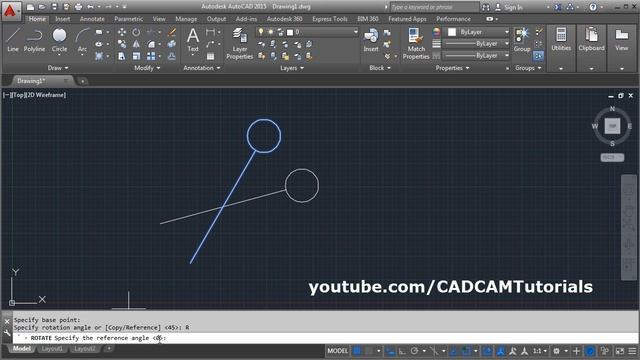Click the Linear Dimension tool icon
Image resolution: width=640 pixels, height=360 pixels.
[x=210, y=32]
